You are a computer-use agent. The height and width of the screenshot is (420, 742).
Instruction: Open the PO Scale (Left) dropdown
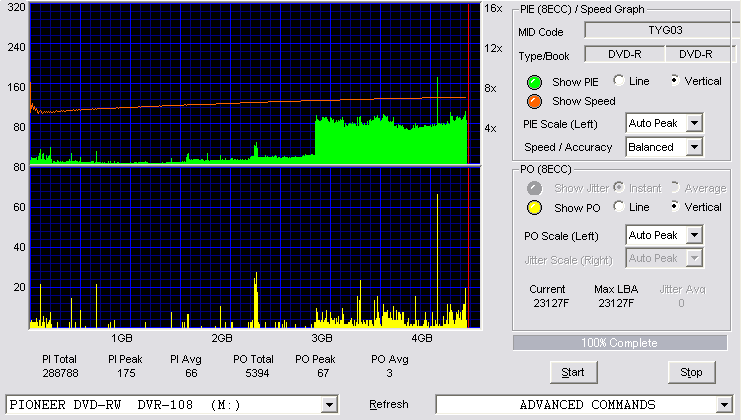pos(694,235)
